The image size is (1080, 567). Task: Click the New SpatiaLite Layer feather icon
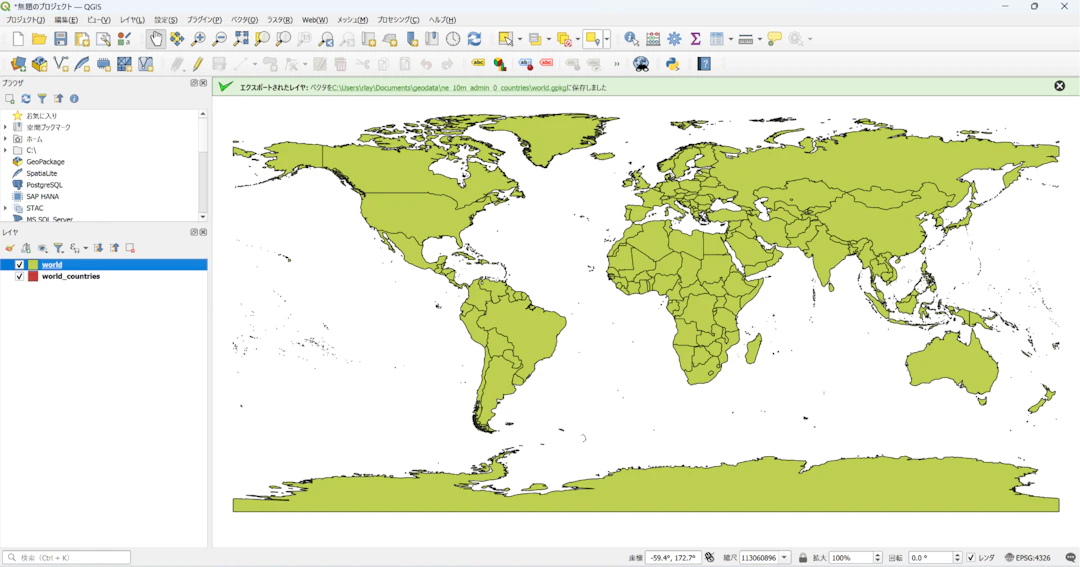click(x=82, y=64)
